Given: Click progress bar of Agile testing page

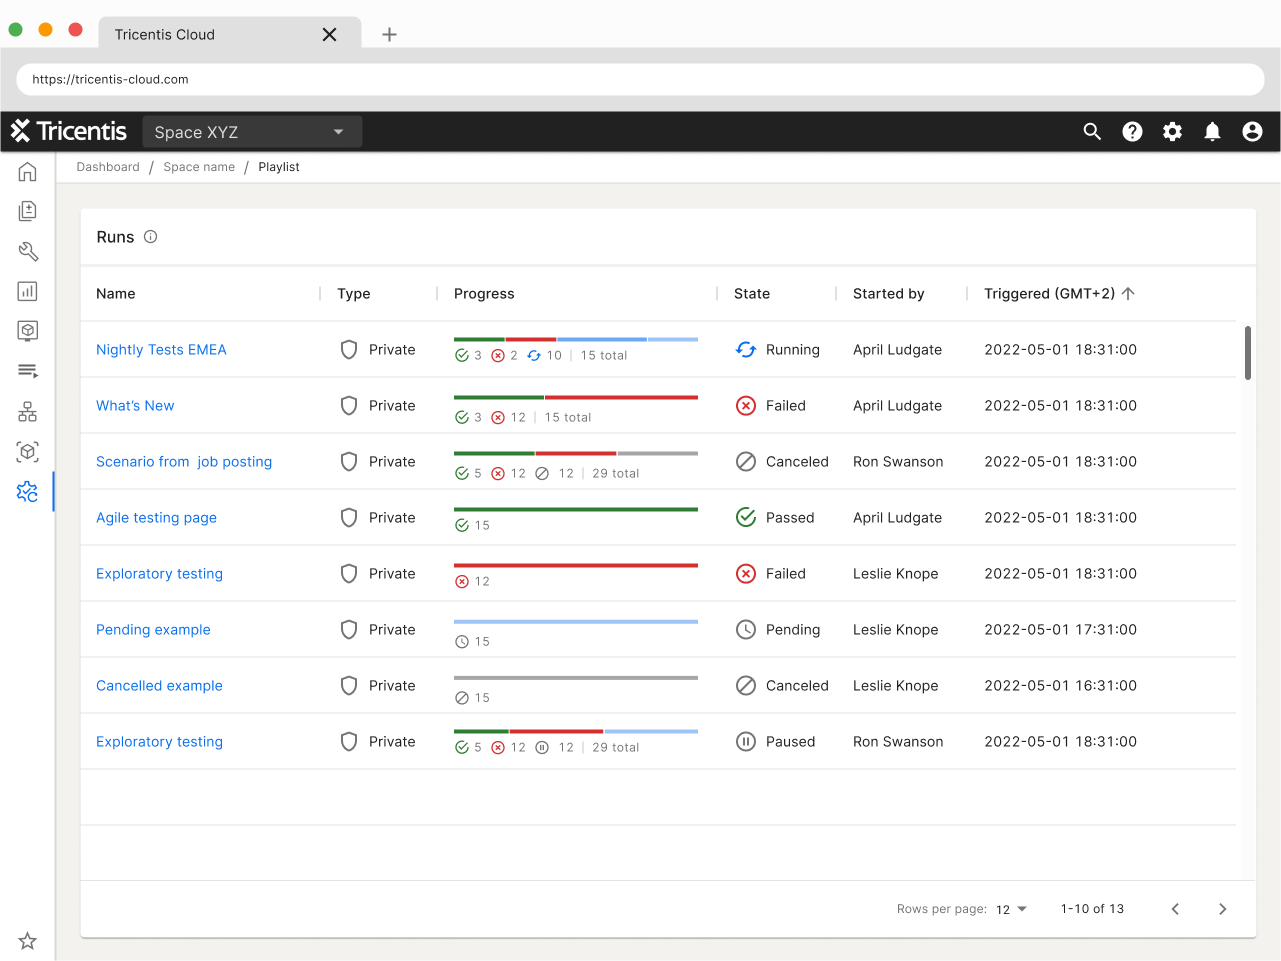Looking at the screenshot, I should [x=576, y=509].
